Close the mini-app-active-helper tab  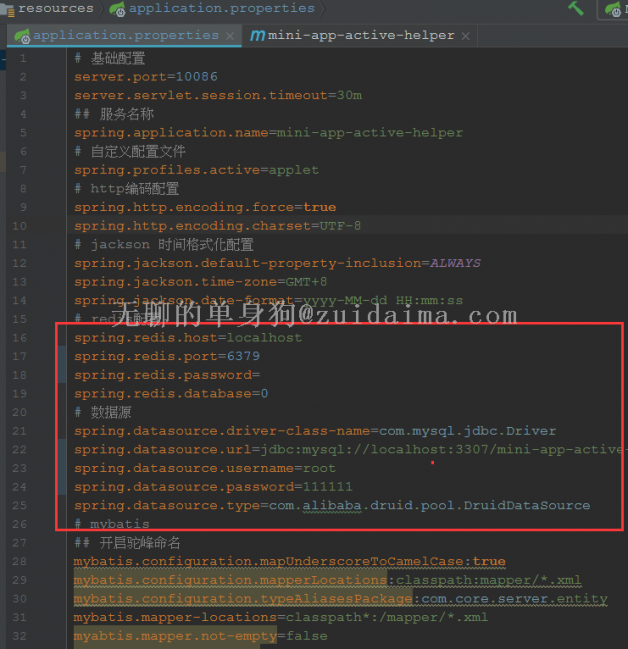click(x=470, y=36)
